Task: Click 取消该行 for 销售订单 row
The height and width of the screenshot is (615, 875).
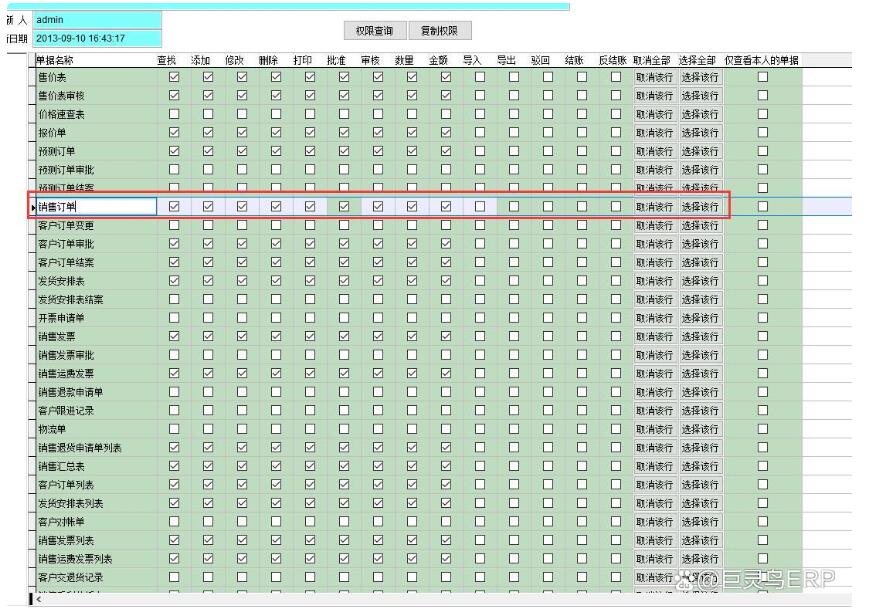Action: 654,207
